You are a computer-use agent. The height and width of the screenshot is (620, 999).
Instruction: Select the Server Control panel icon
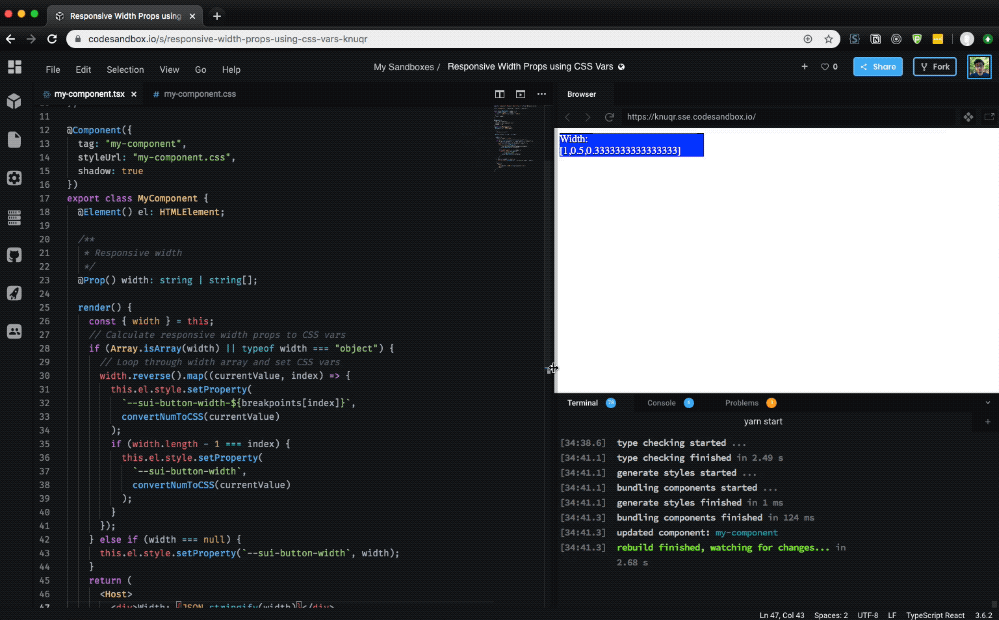point(13,217)
